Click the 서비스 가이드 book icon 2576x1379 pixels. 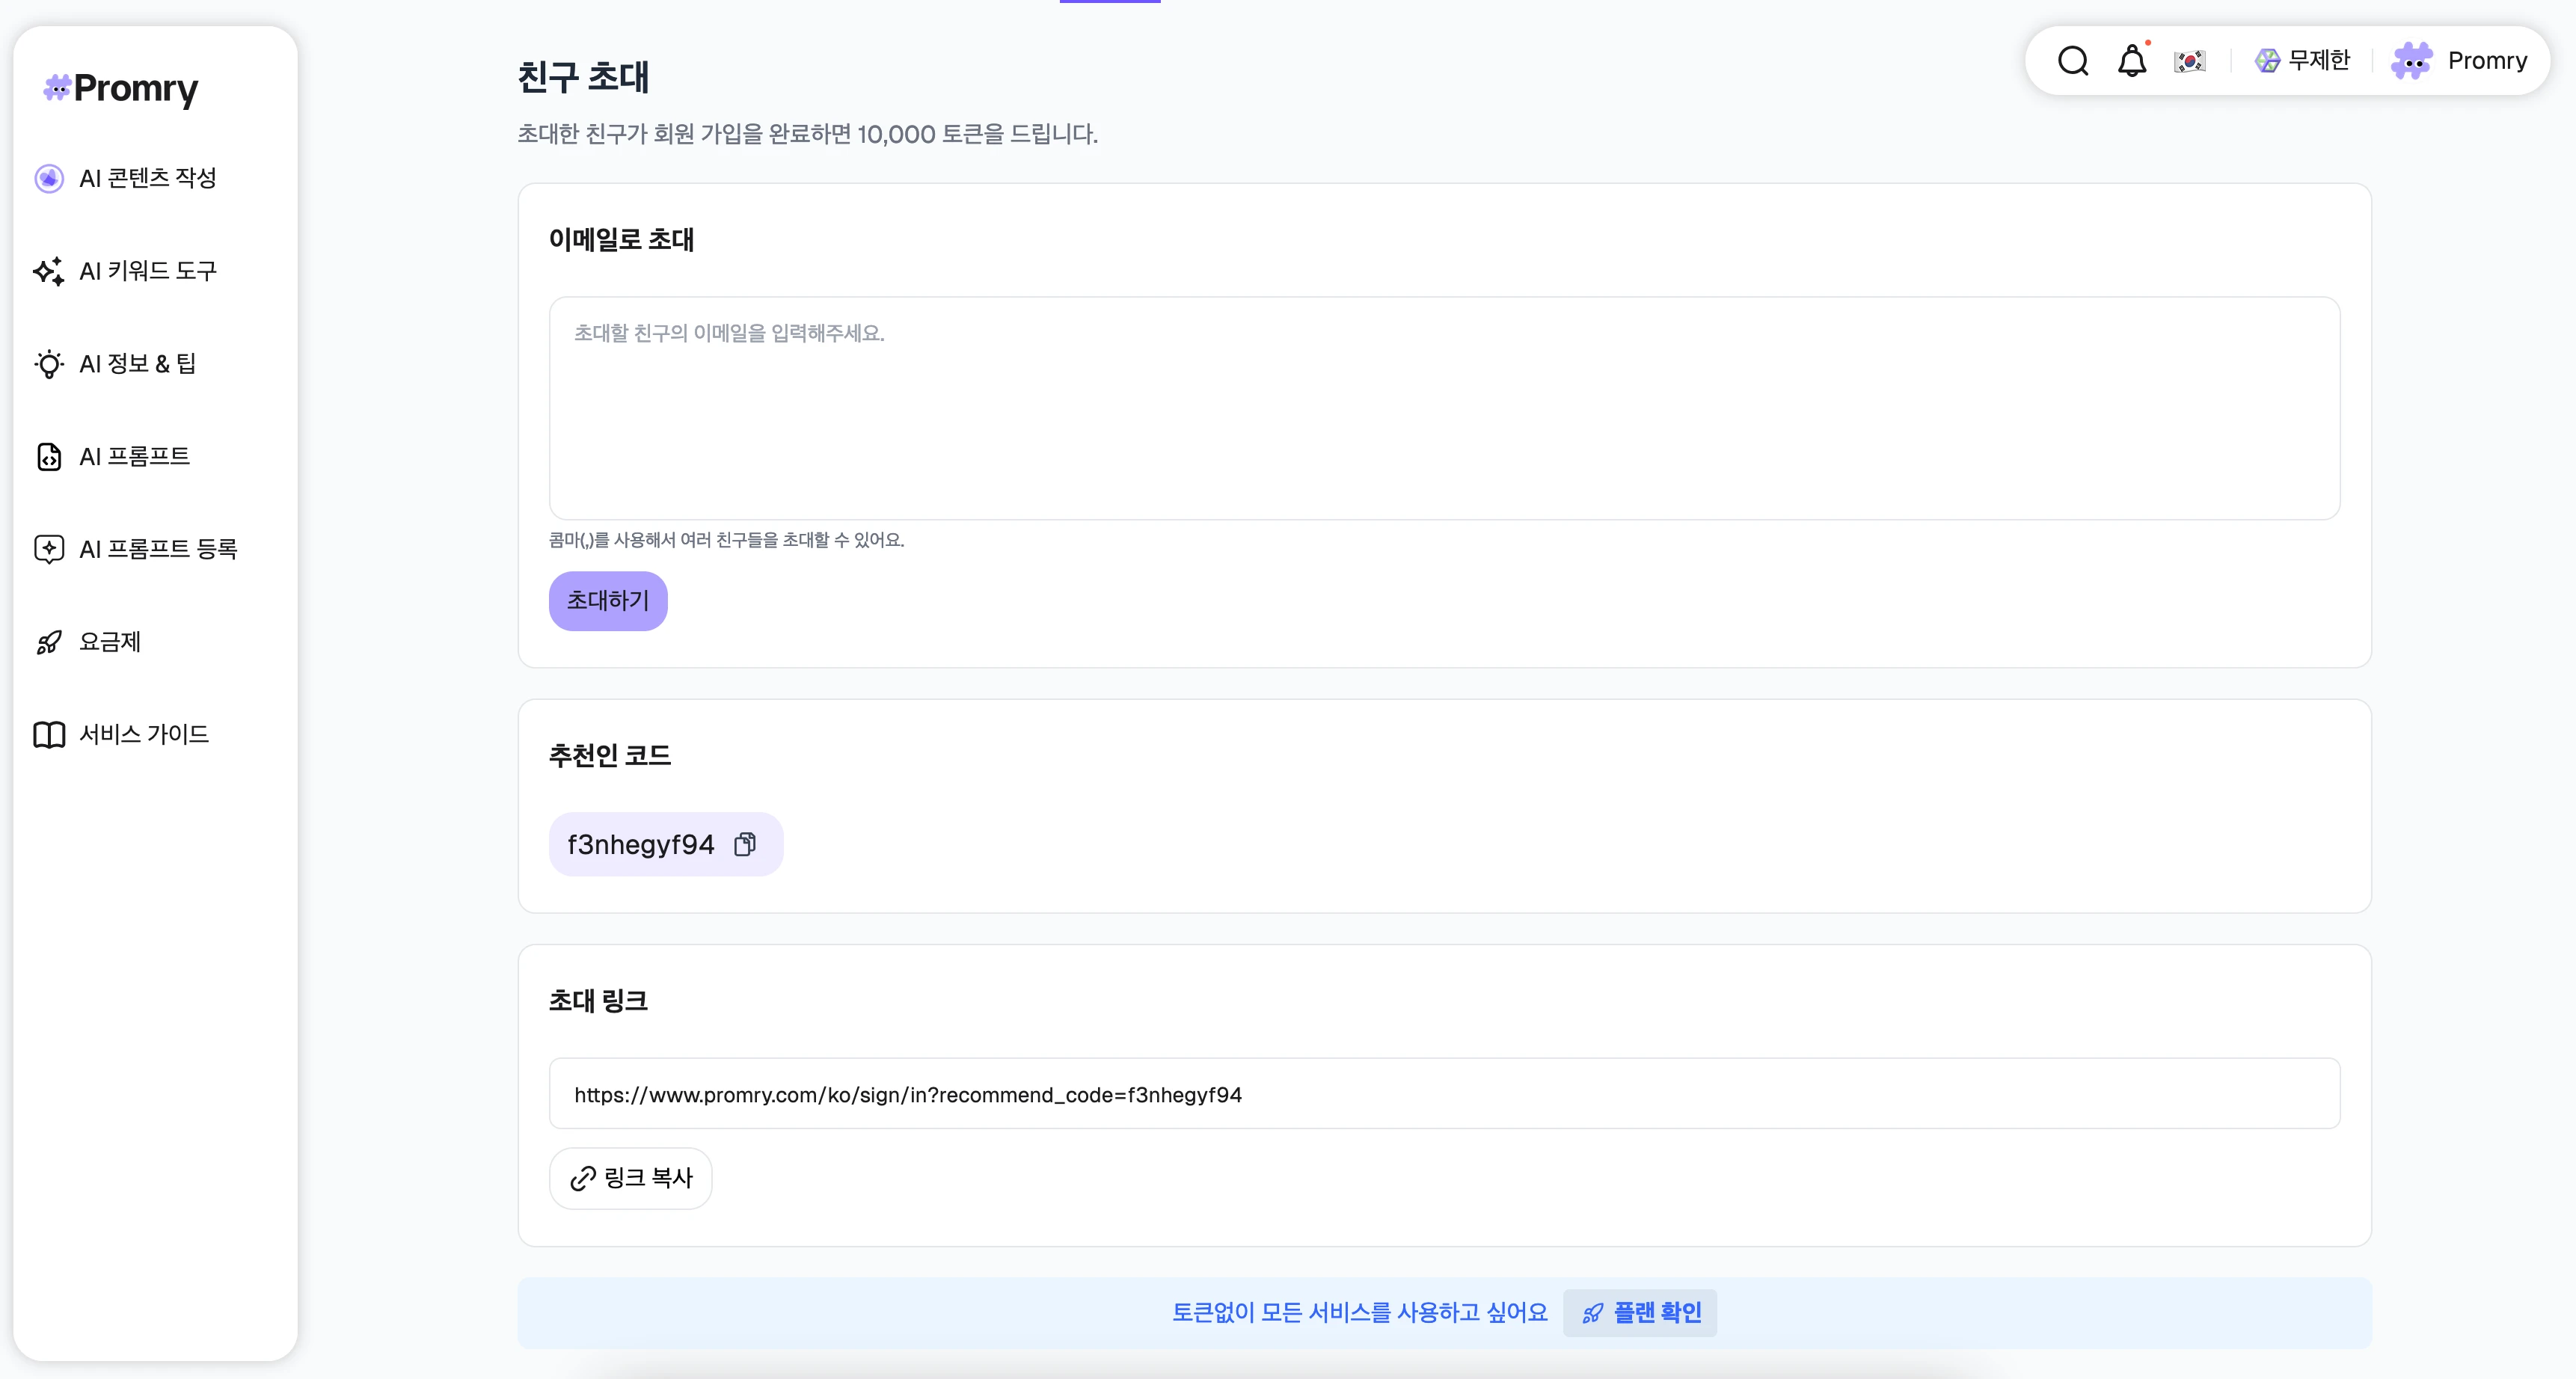(x=49, y=734)
